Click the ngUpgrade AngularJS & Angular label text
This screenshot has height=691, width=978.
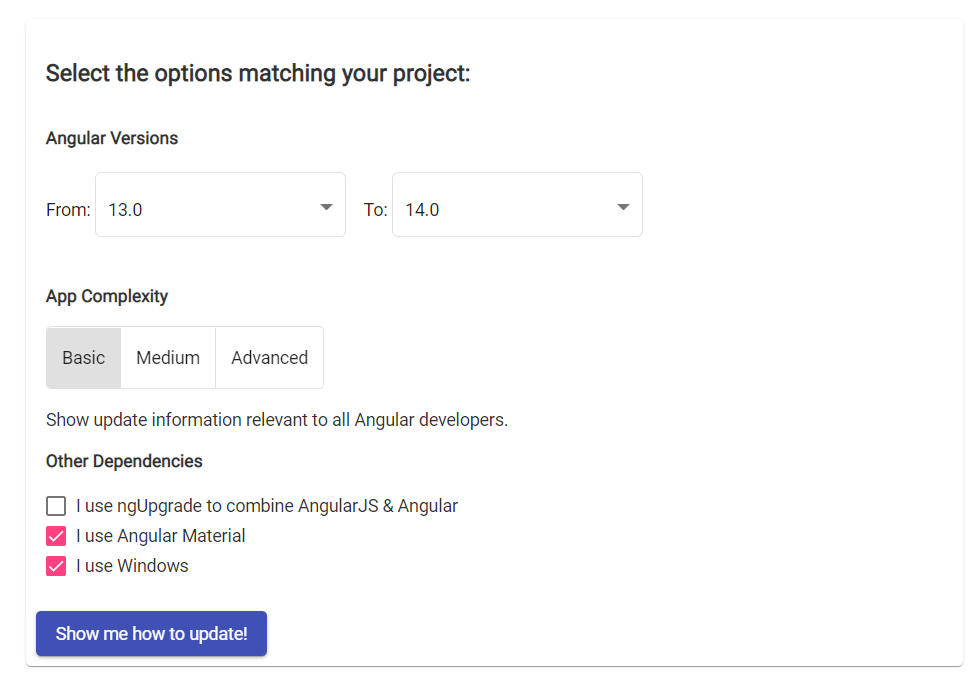(x=266, y=506)
